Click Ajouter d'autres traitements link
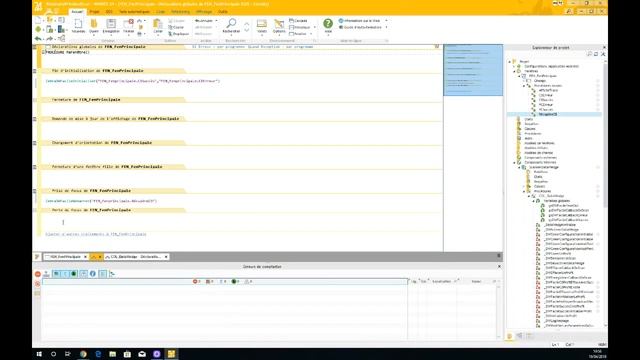 pyautogui.click(x=96, y=234)
